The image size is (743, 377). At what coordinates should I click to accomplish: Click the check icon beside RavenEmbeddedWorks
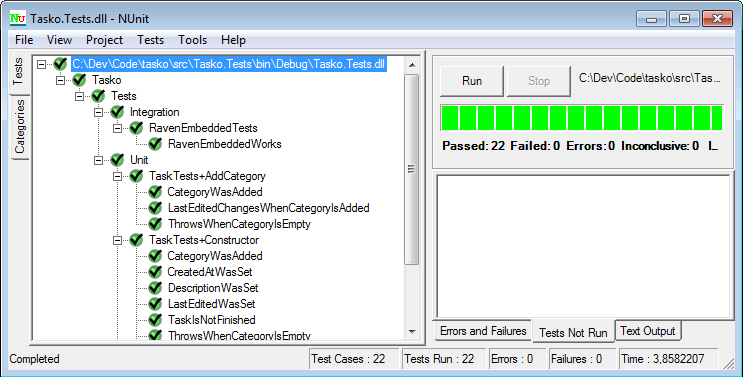[155, 144]
